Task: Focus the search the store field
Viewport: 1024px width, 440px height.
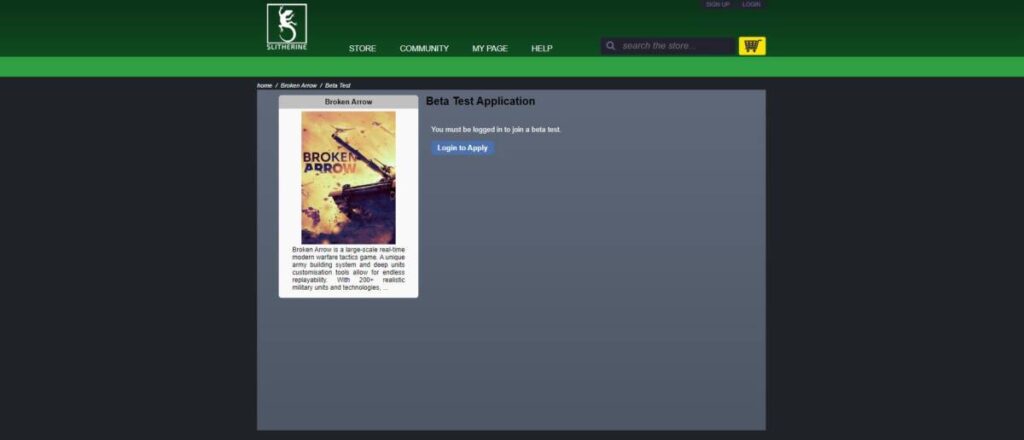Action: pos(675,46)
